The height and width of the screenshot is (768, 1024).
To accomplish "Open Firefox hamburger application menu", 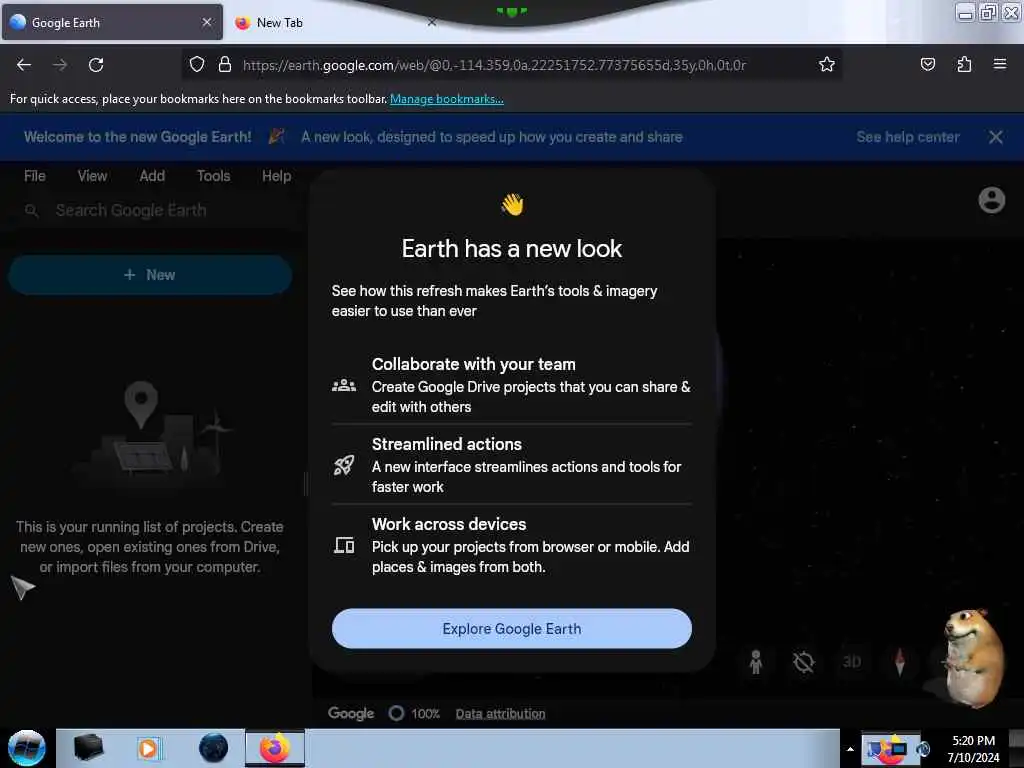I will 1000,64.
